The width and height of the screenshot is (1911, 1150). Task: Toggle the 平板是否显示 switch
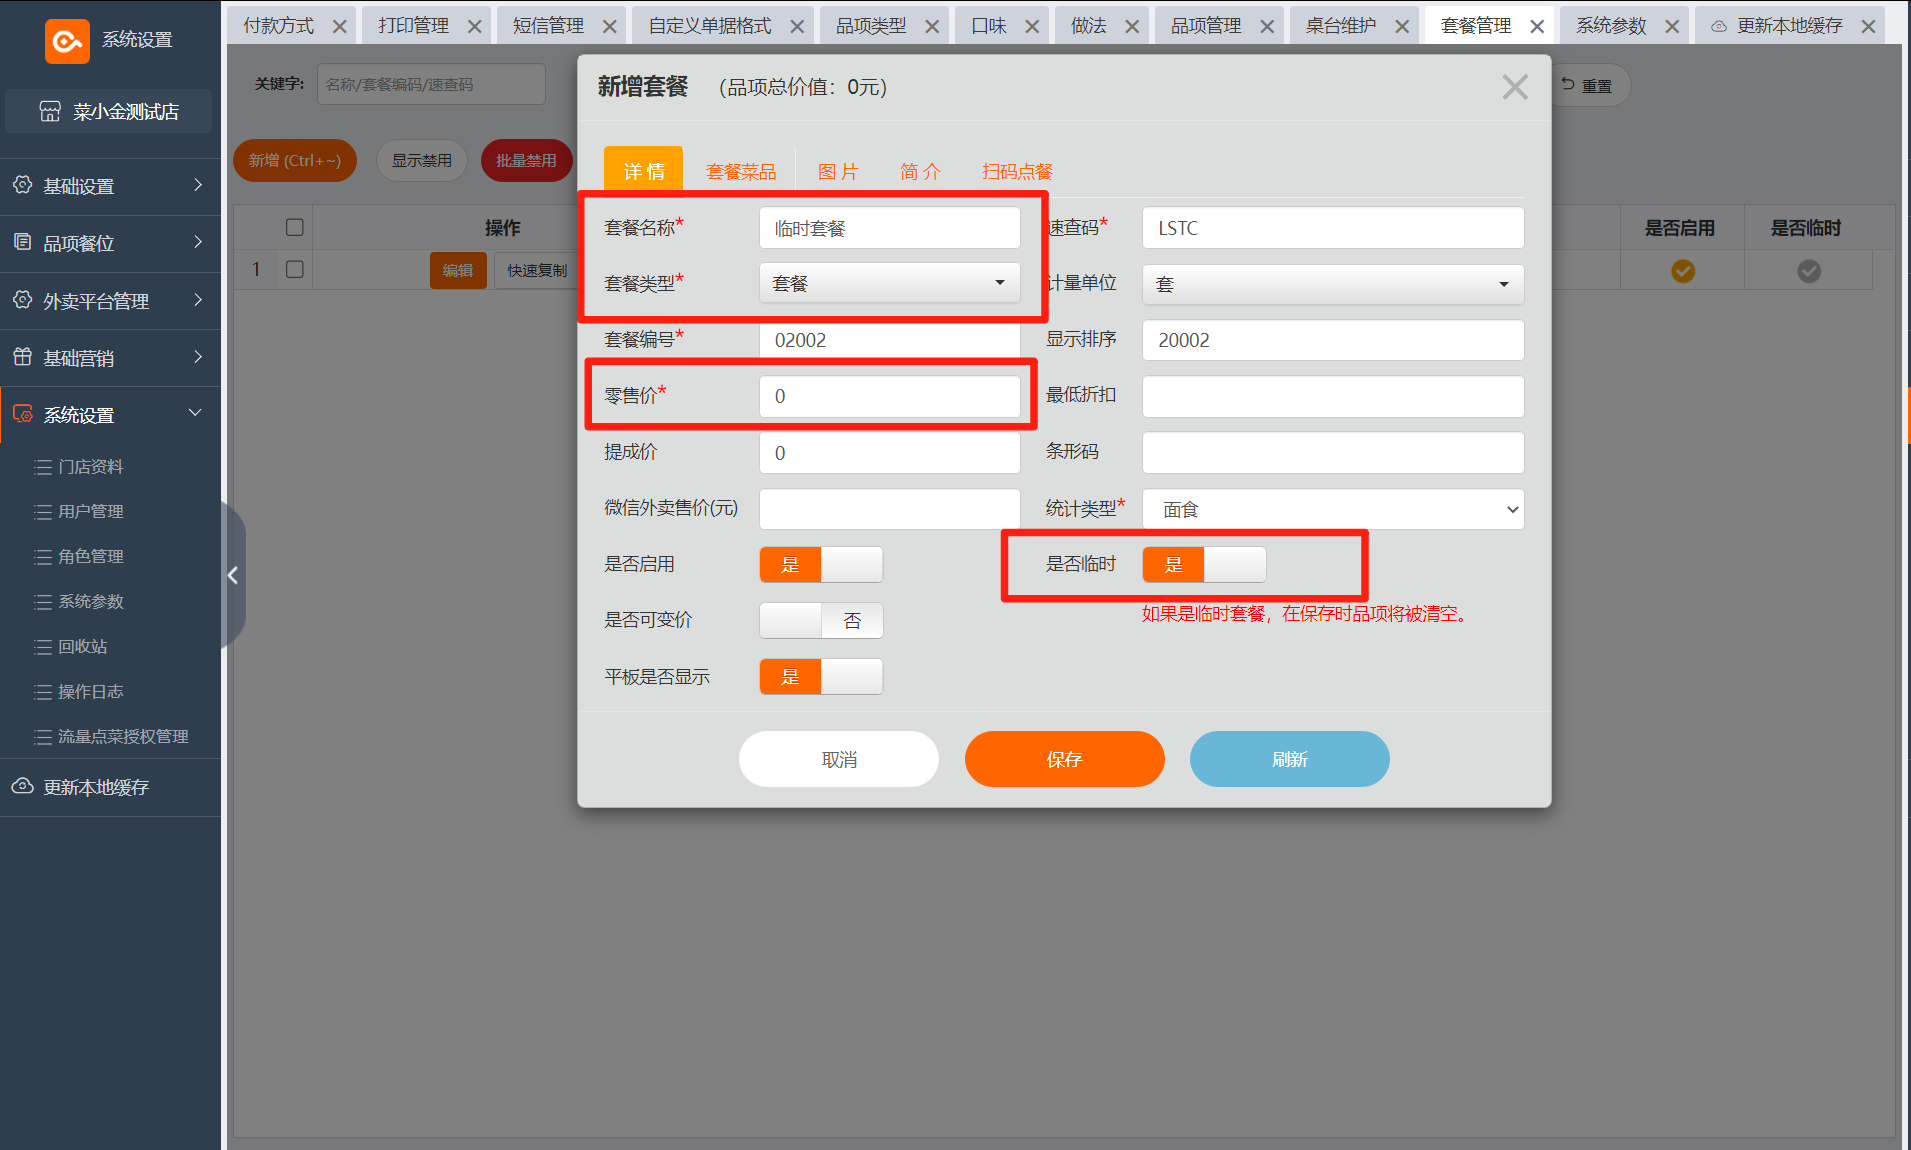click(x=821, y=676)
